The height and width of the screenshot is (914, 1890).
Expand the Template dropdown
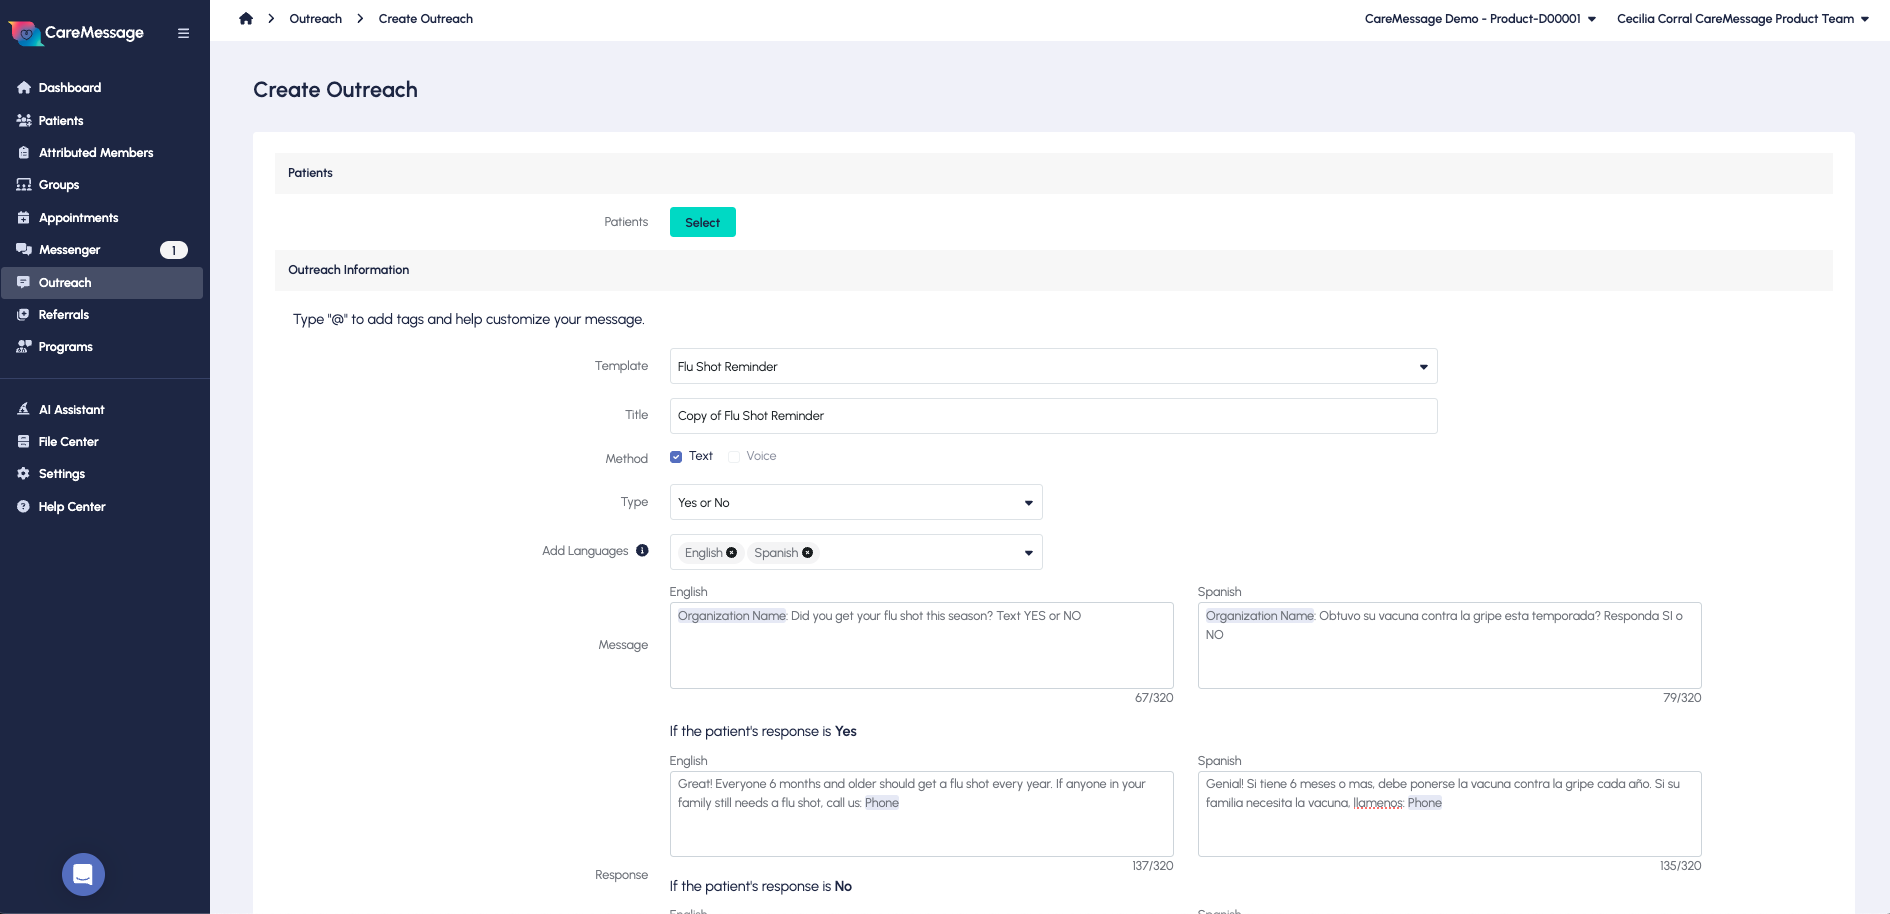[1423, 367]
